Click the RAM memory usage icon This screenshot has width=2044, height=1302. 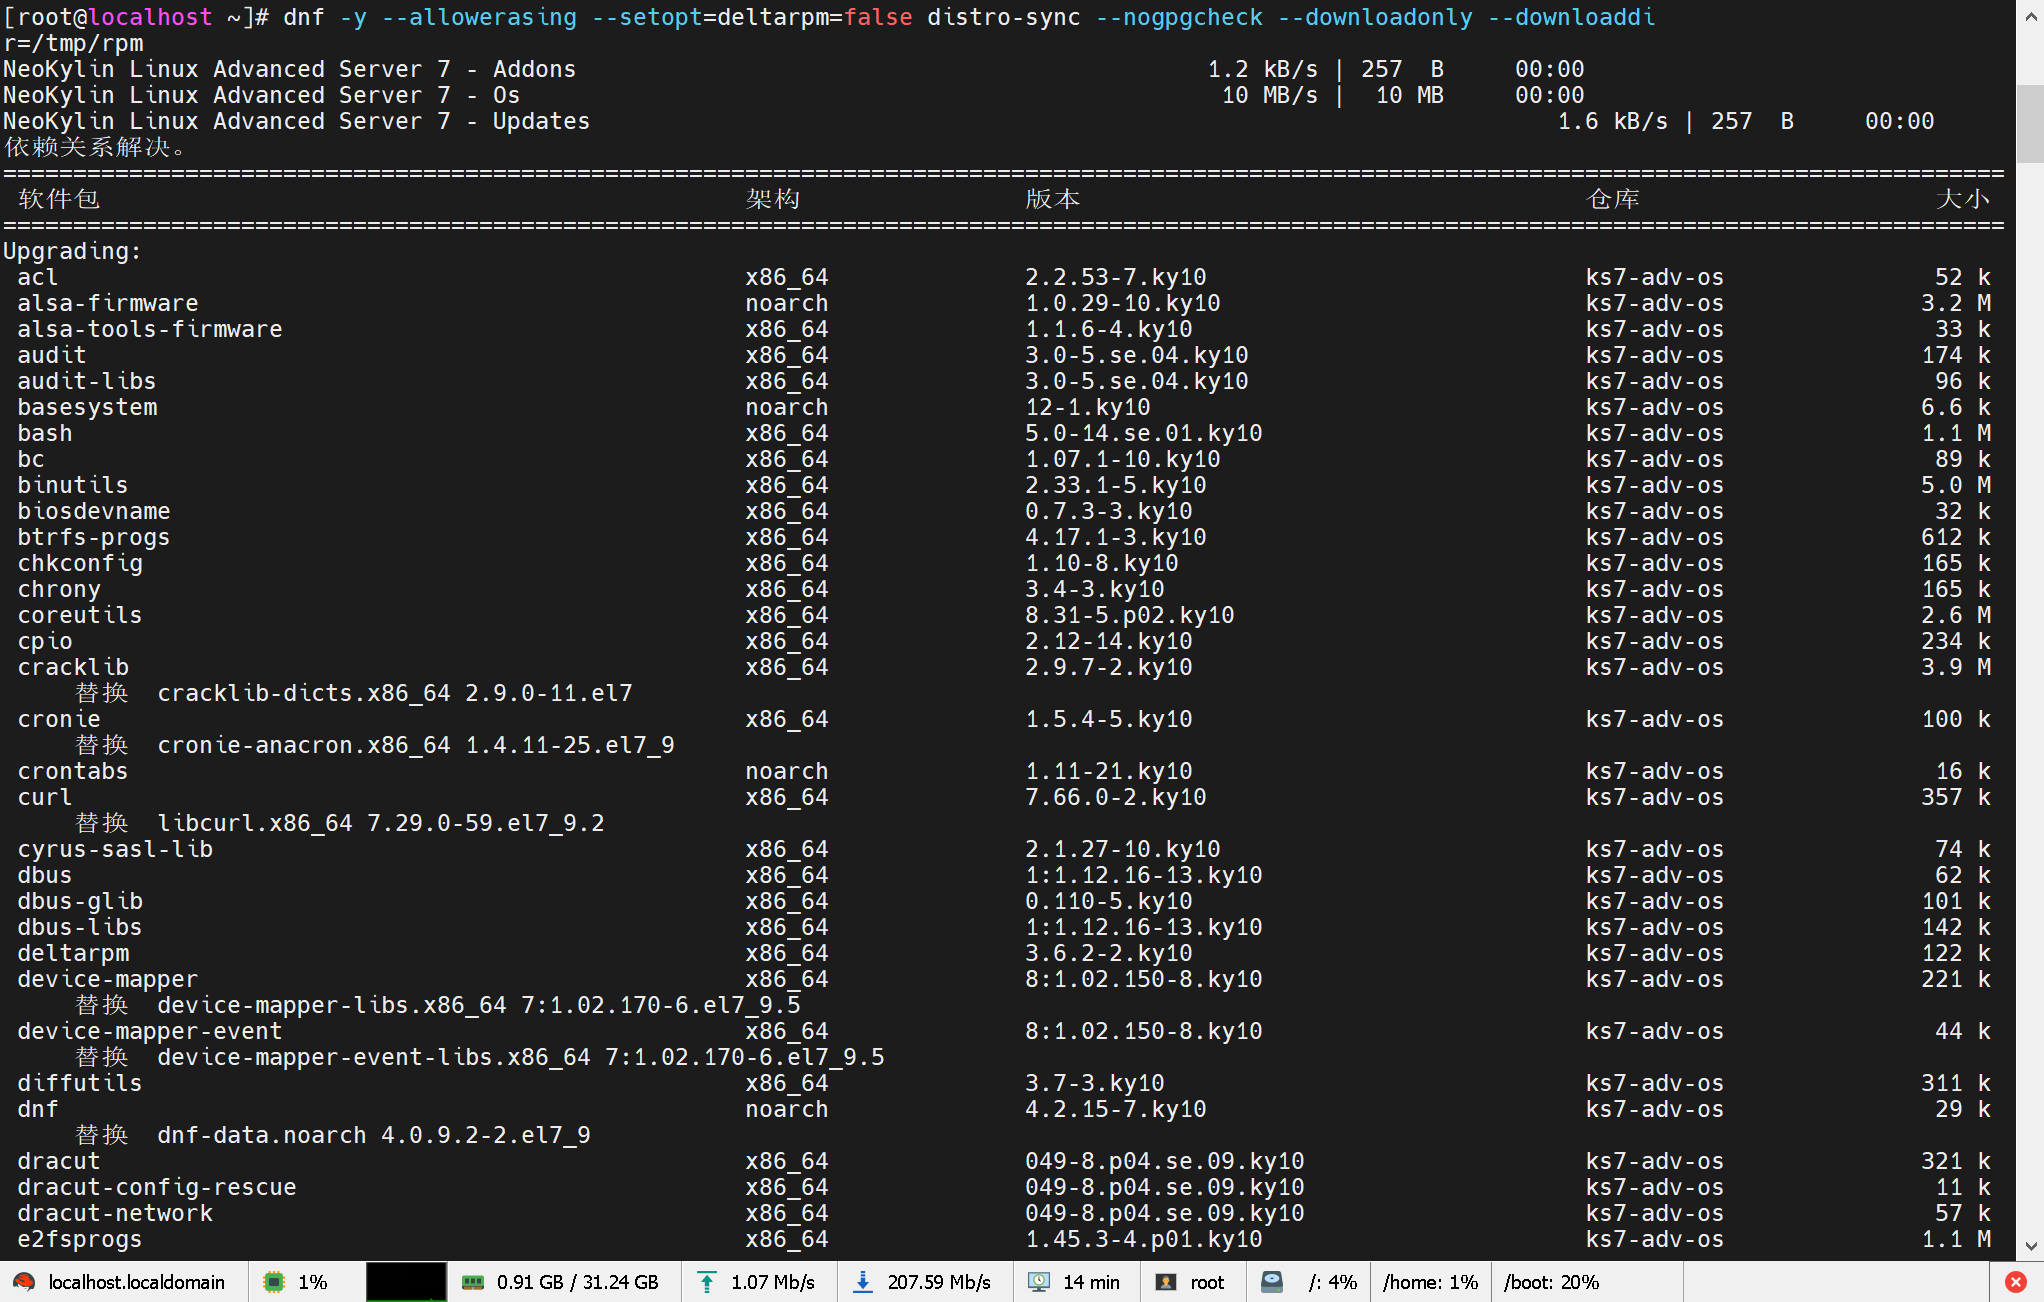[472, 1282]
